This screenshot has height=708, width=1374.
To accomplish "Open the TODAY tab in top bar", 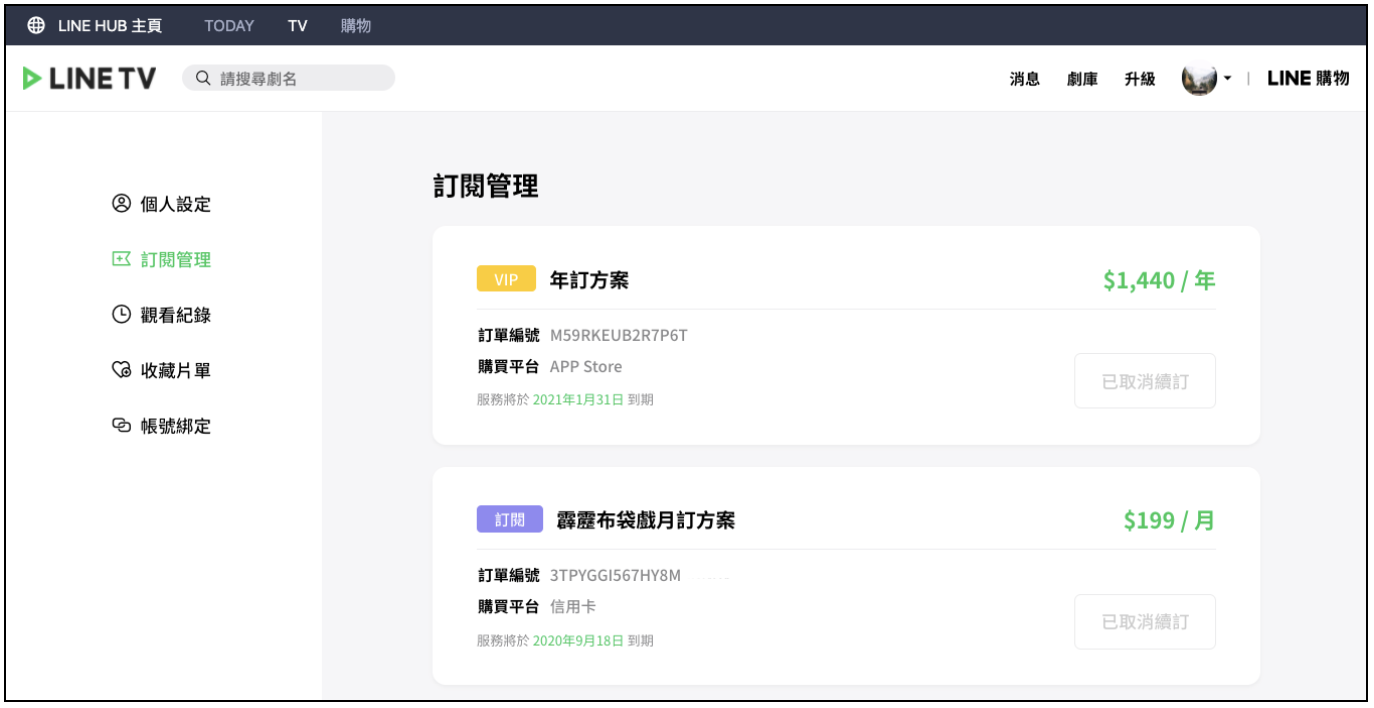I will point(229,26).
